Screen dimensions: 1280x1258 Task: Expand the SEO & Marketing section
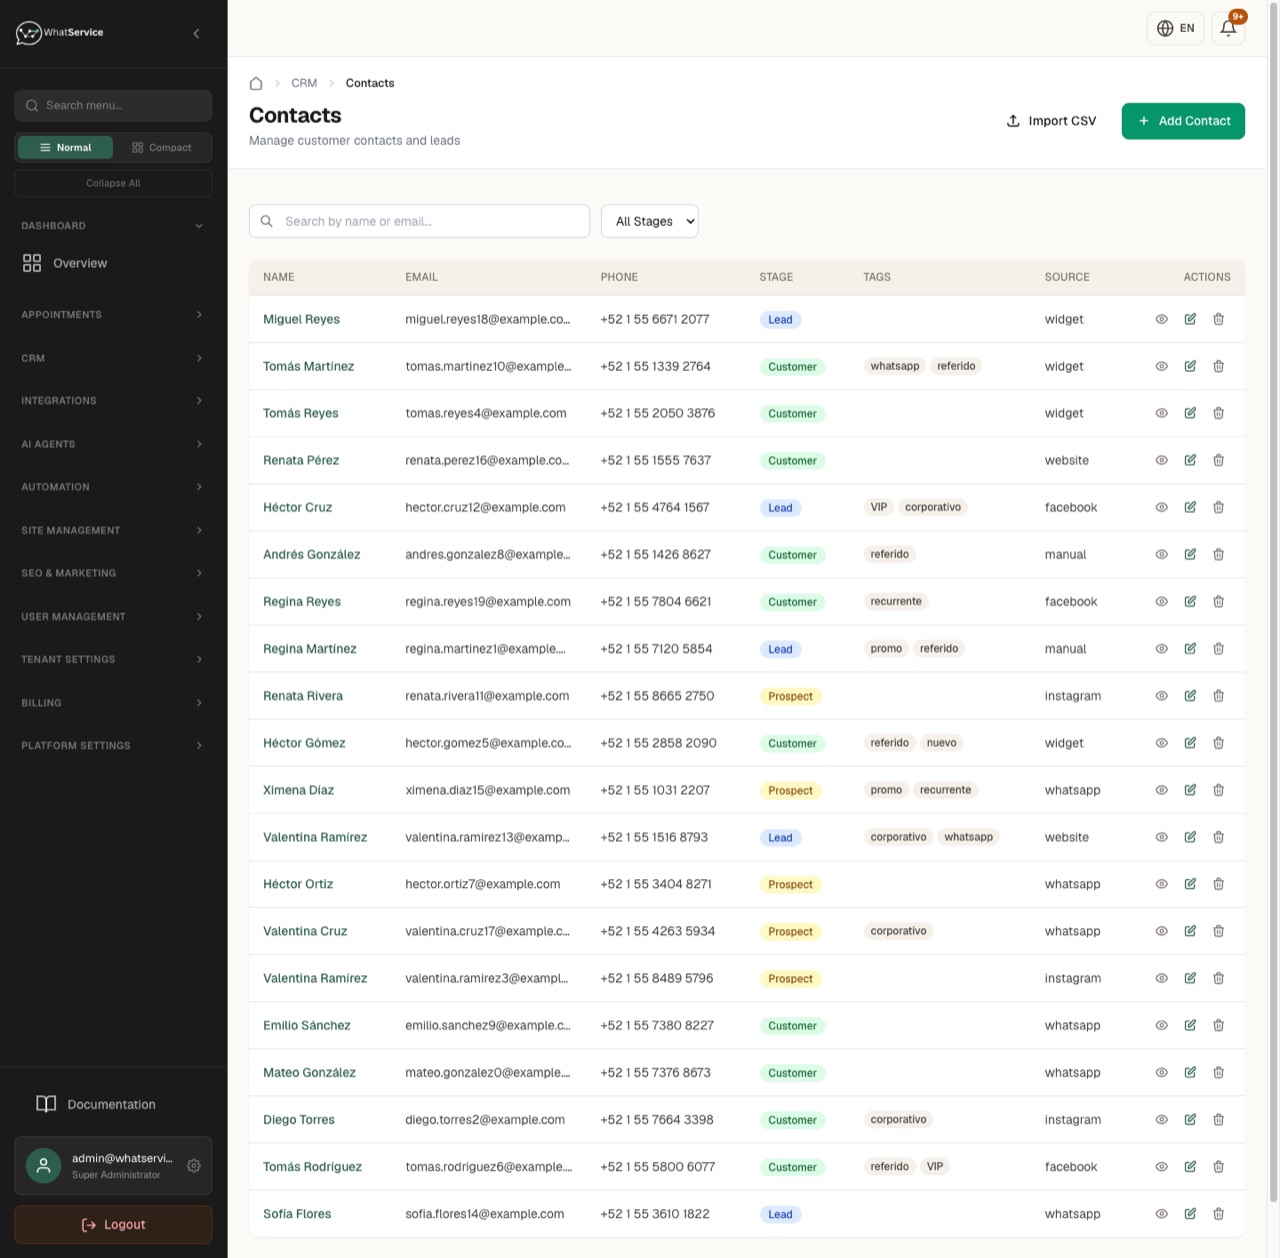(113, 573)
